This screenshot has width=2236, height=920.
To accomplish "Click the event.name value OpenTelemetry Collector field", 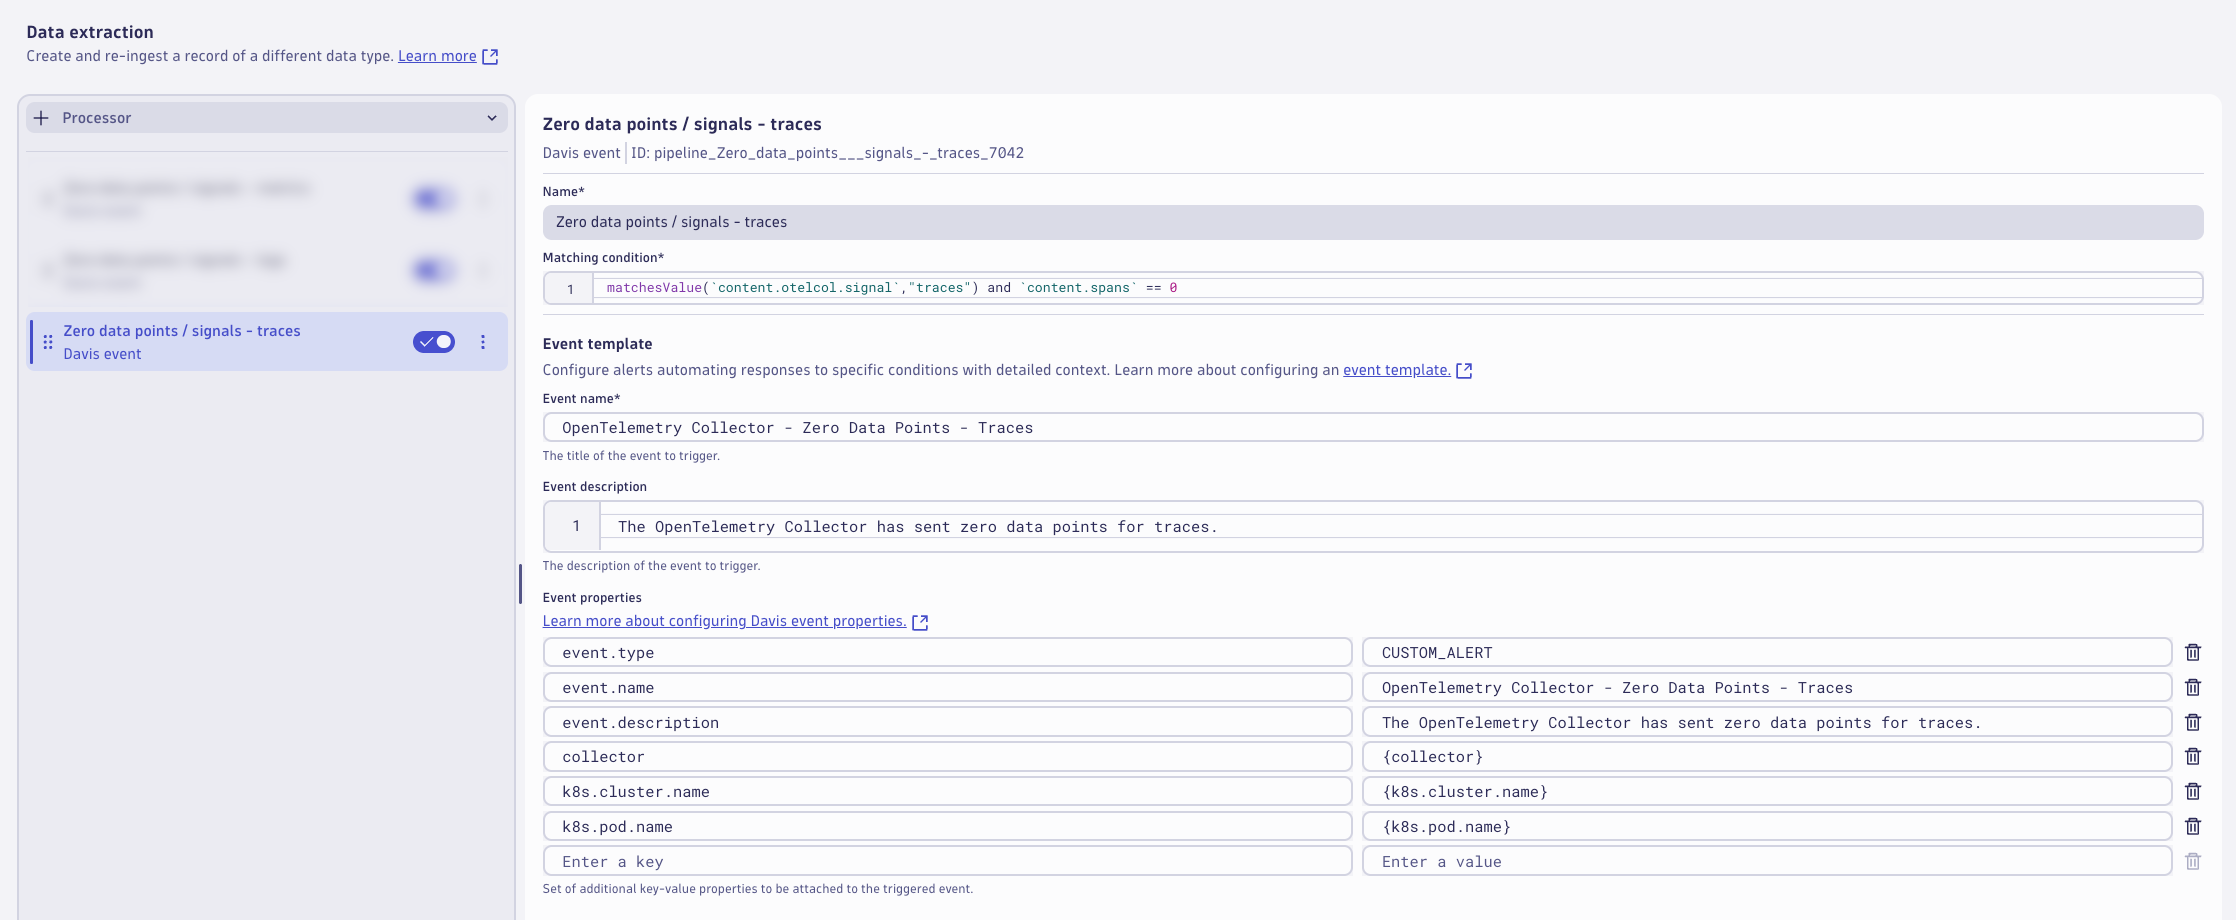I will point(1767,687).
